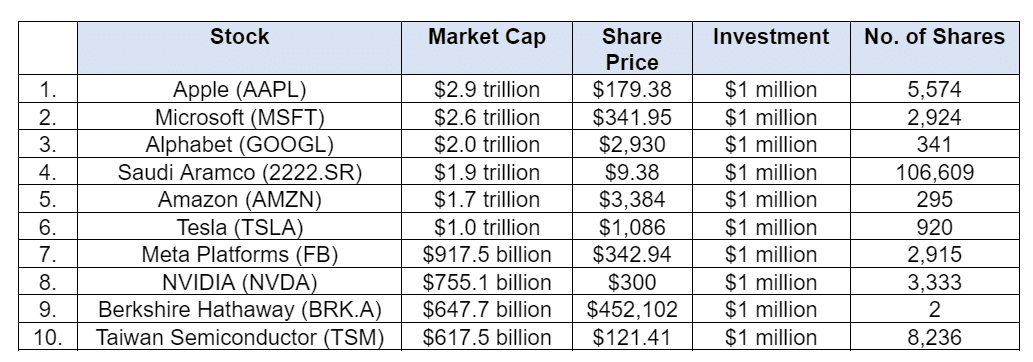
Task: Select the Apple (AAPL) cell
Action: pyautogui.click(x=239, y=89)
